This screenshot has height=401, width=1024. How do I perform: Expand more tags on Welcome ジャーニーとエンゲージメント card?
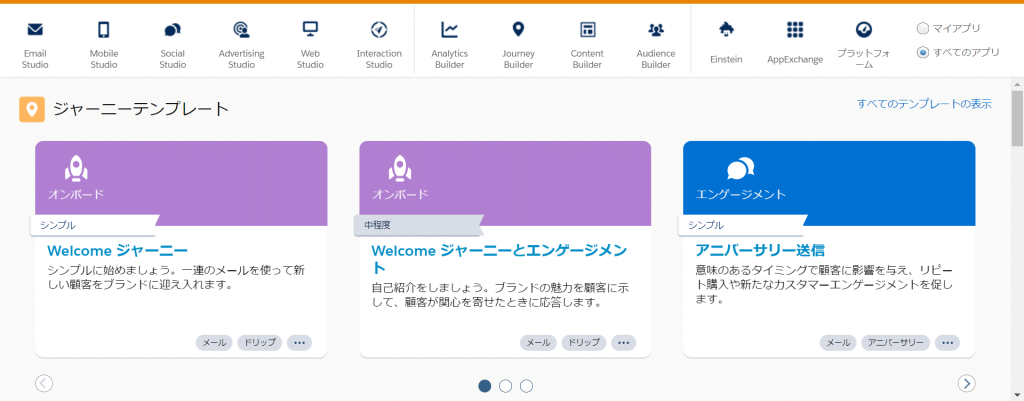coord(623,343)
